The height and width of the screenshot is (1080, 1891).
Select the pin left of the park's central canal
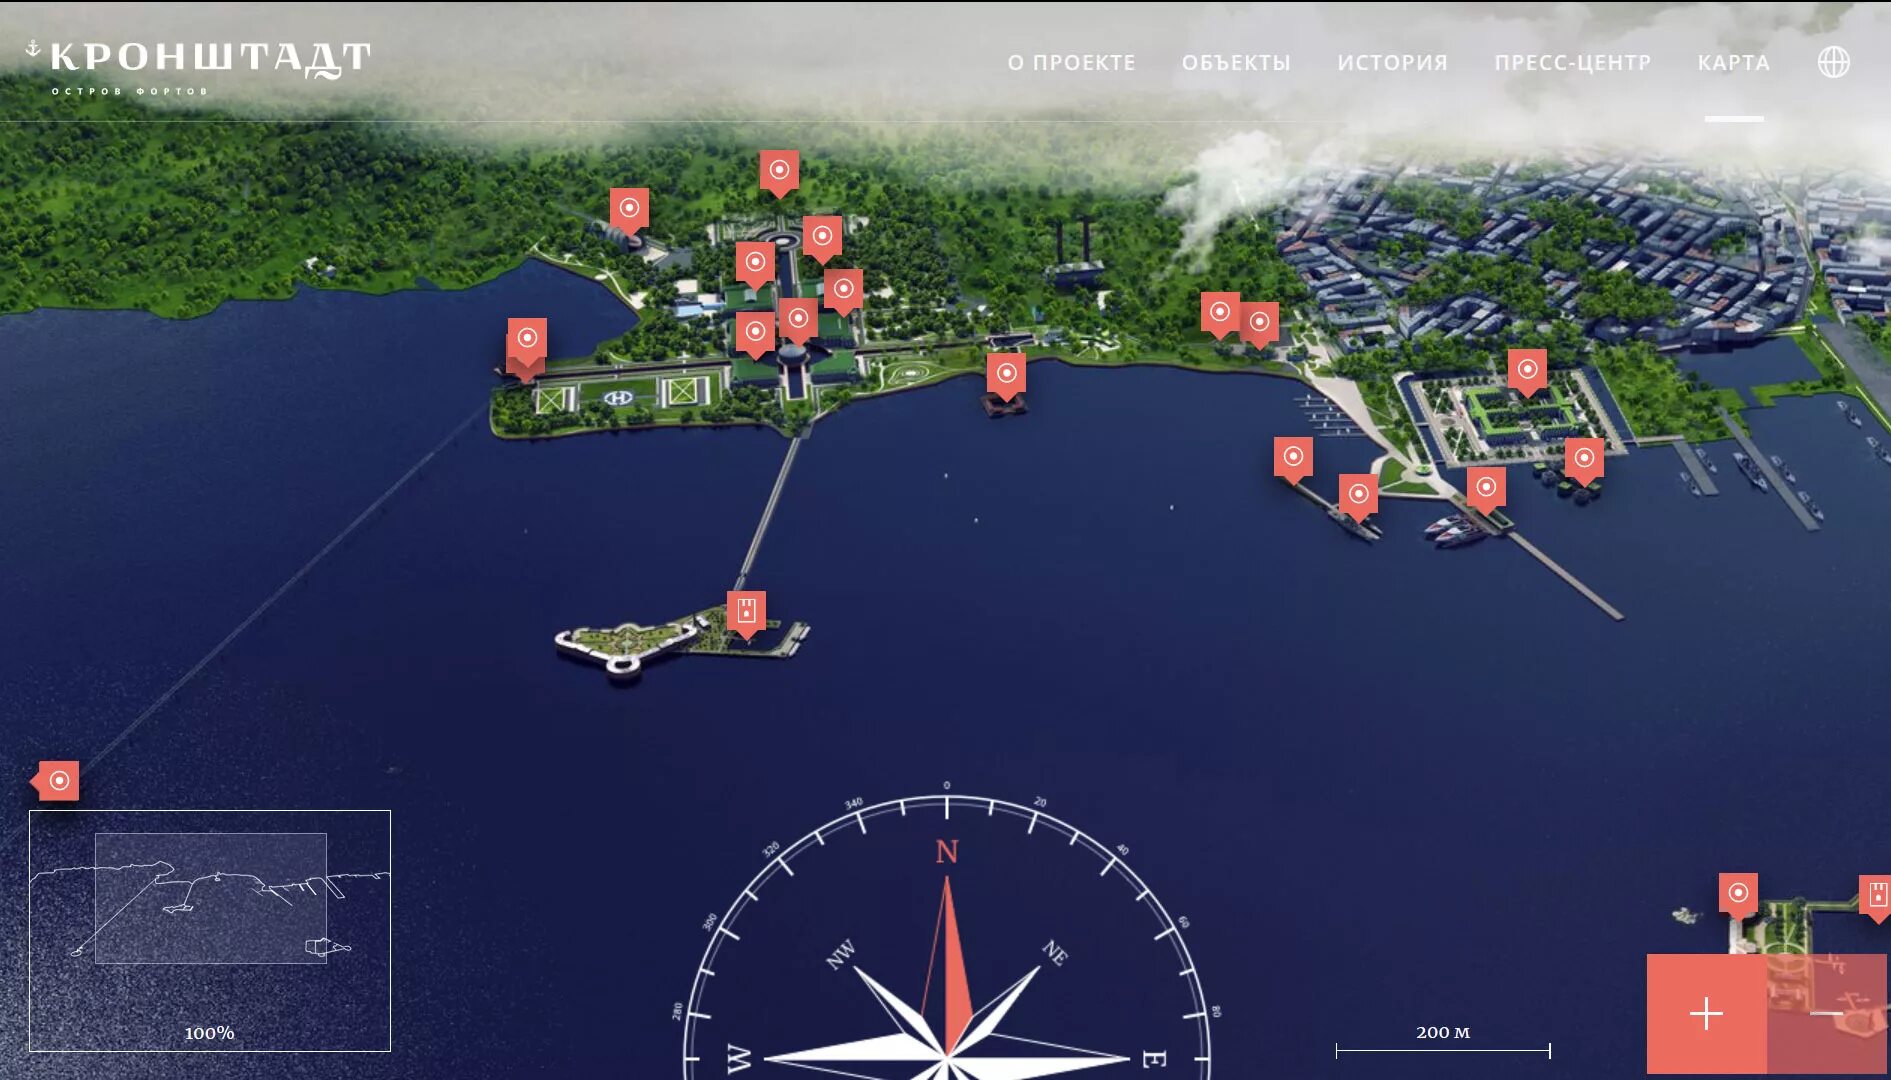[x=755, y=264]
